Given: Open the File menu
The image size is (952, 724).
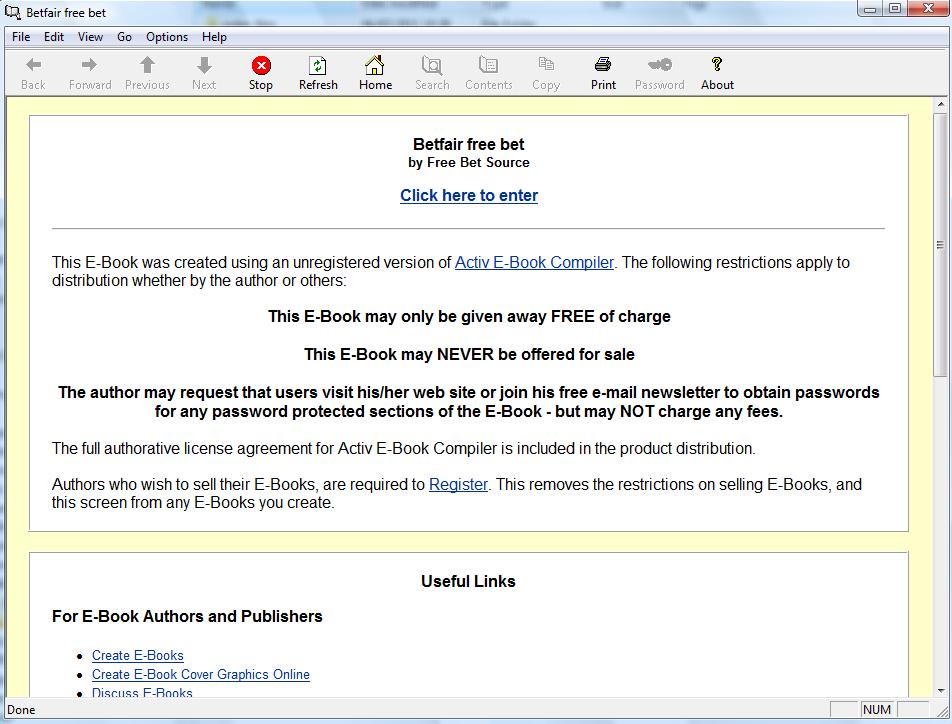Looking at the screenshot, I should (21, 37).
